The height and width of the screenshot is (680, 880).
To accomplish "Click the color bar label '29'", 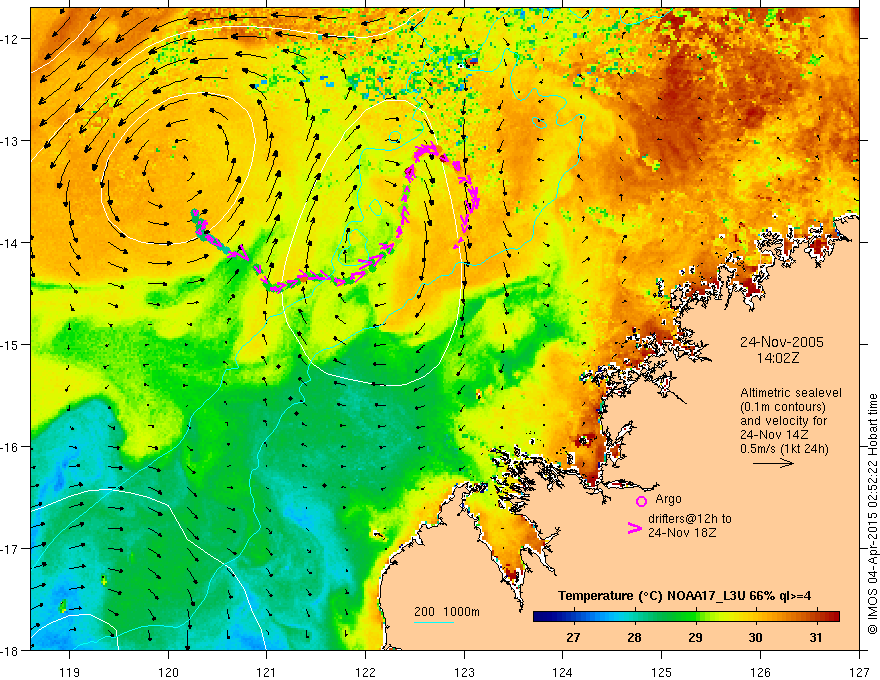I will (x=695, y=637).
